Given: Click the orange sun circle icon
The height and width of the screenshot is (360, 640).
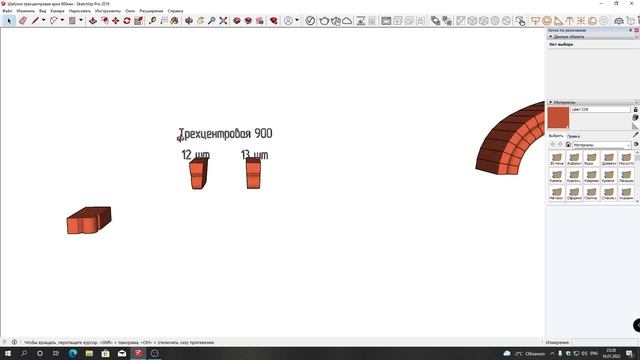Looking at the screenshot, I should click(x=547, y=20).
